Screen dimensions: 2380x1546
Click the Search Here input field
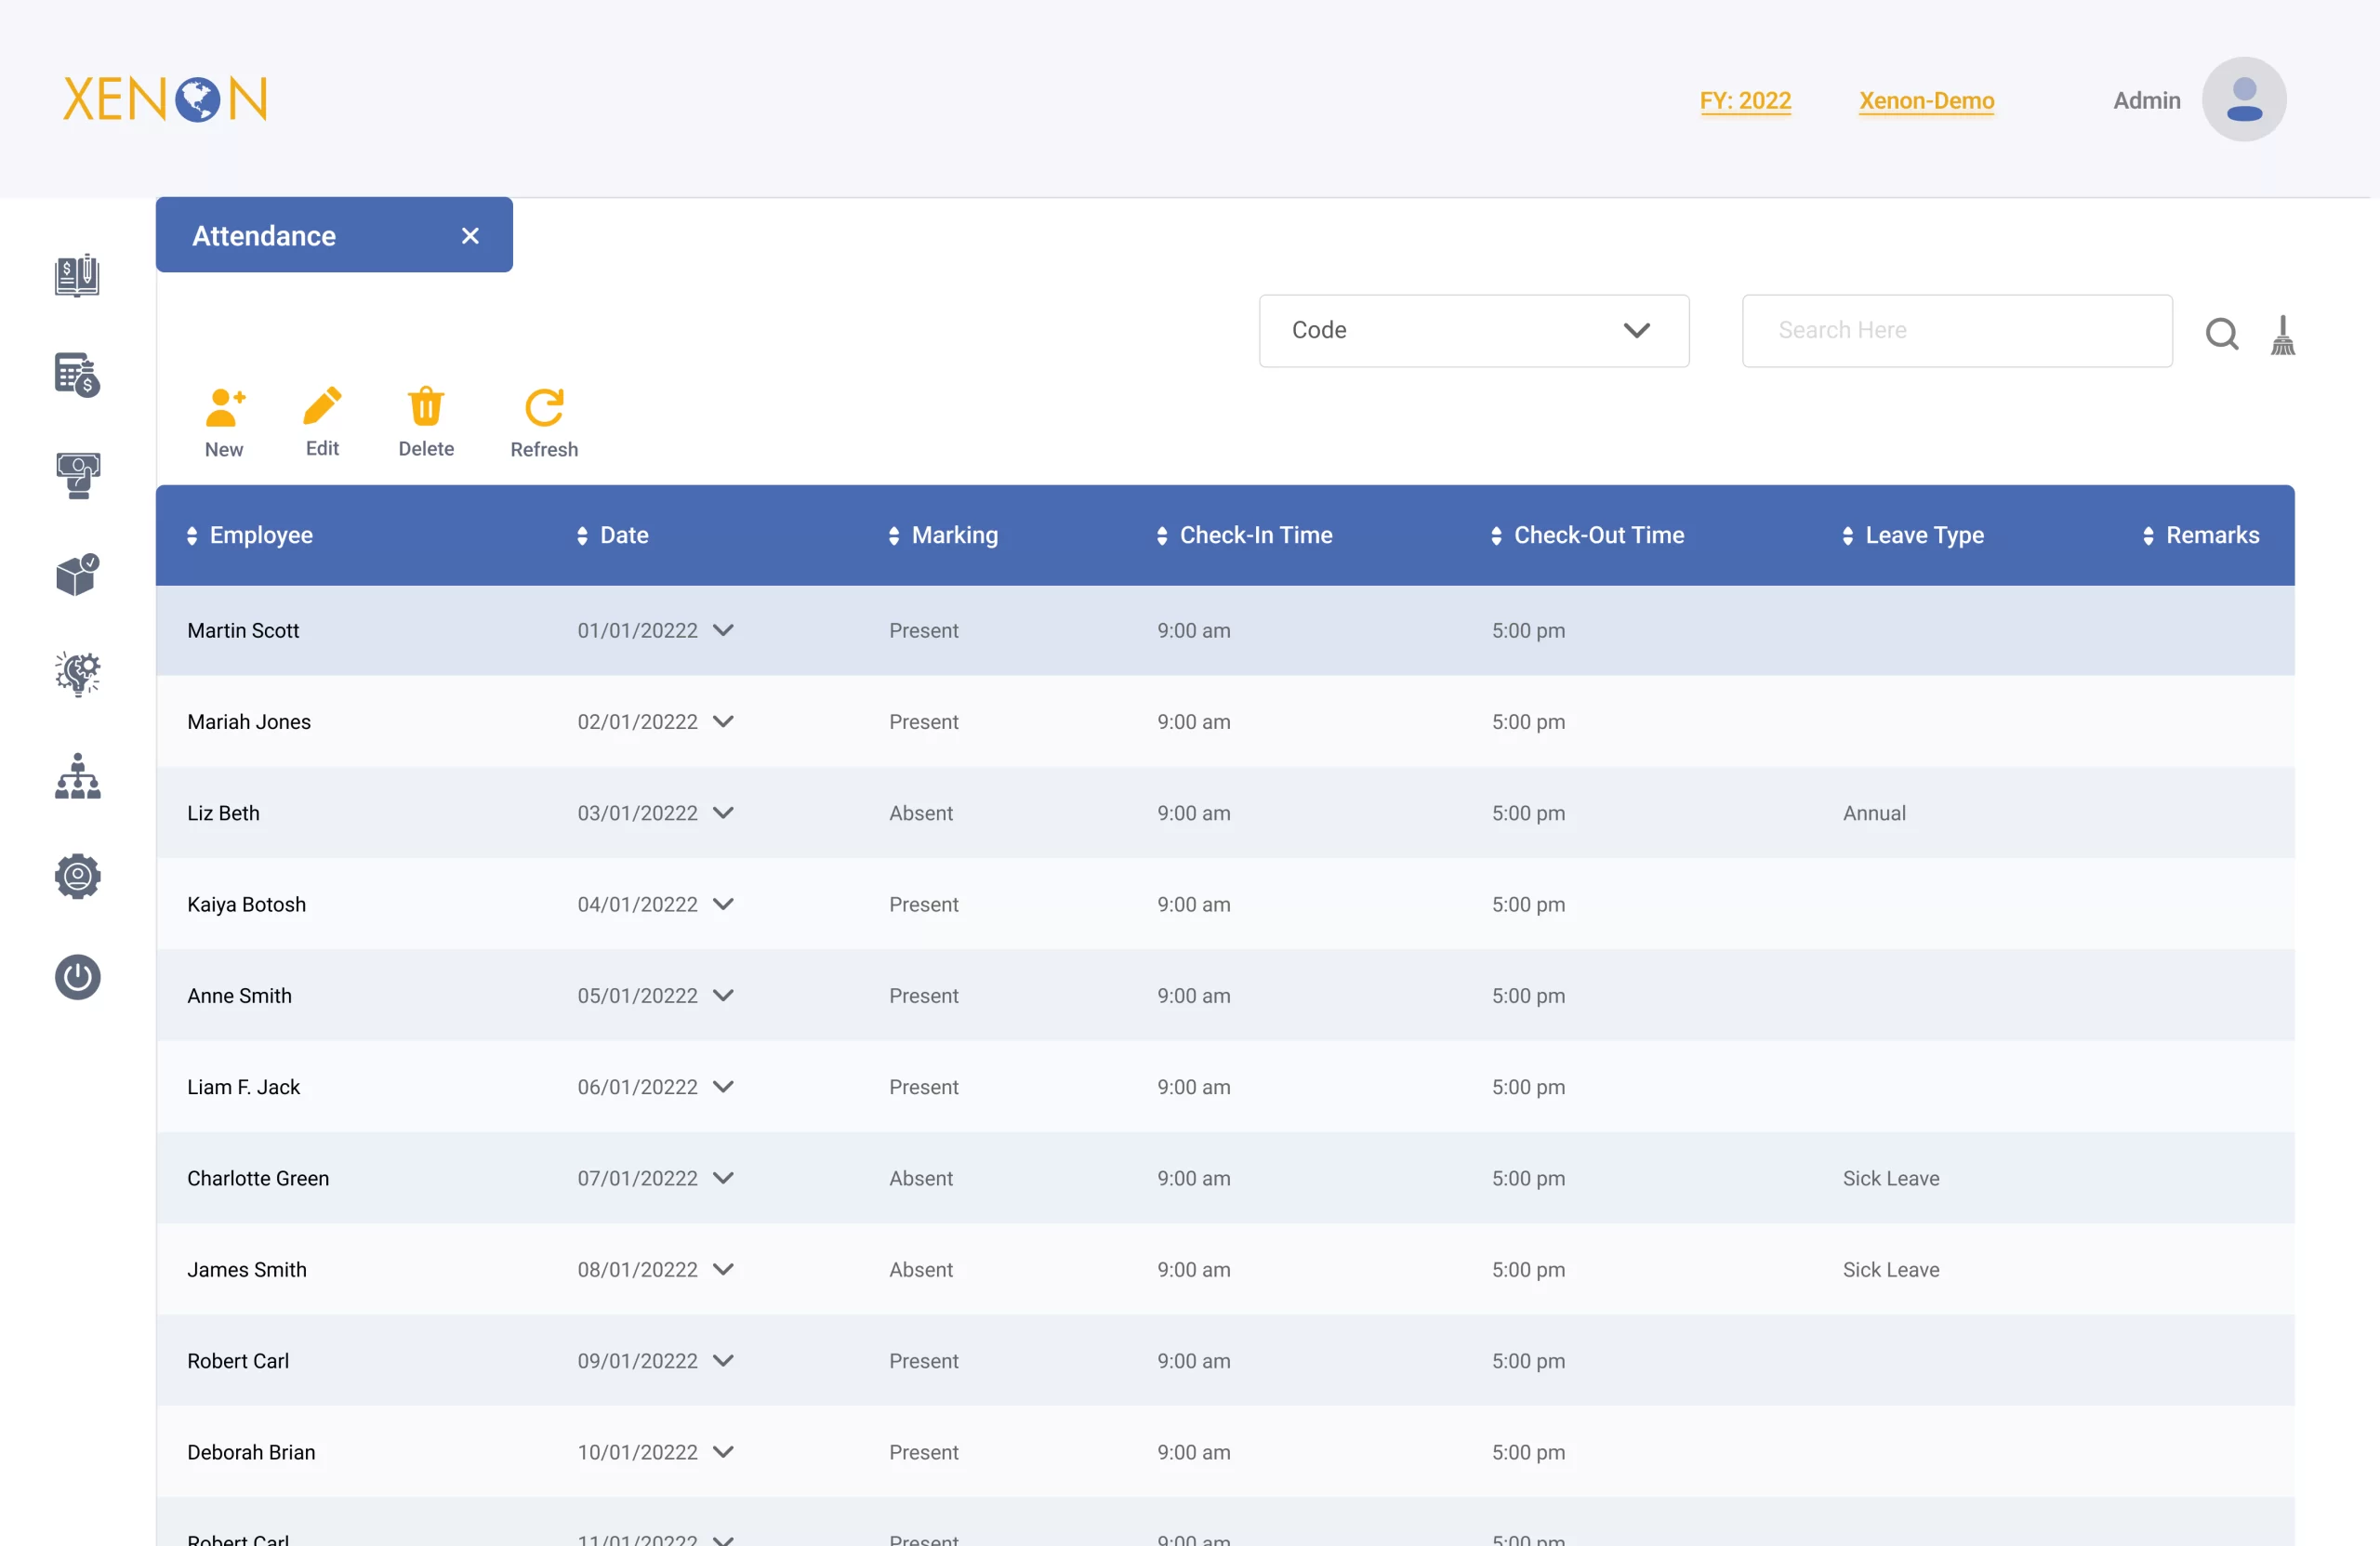[1956, 331]
